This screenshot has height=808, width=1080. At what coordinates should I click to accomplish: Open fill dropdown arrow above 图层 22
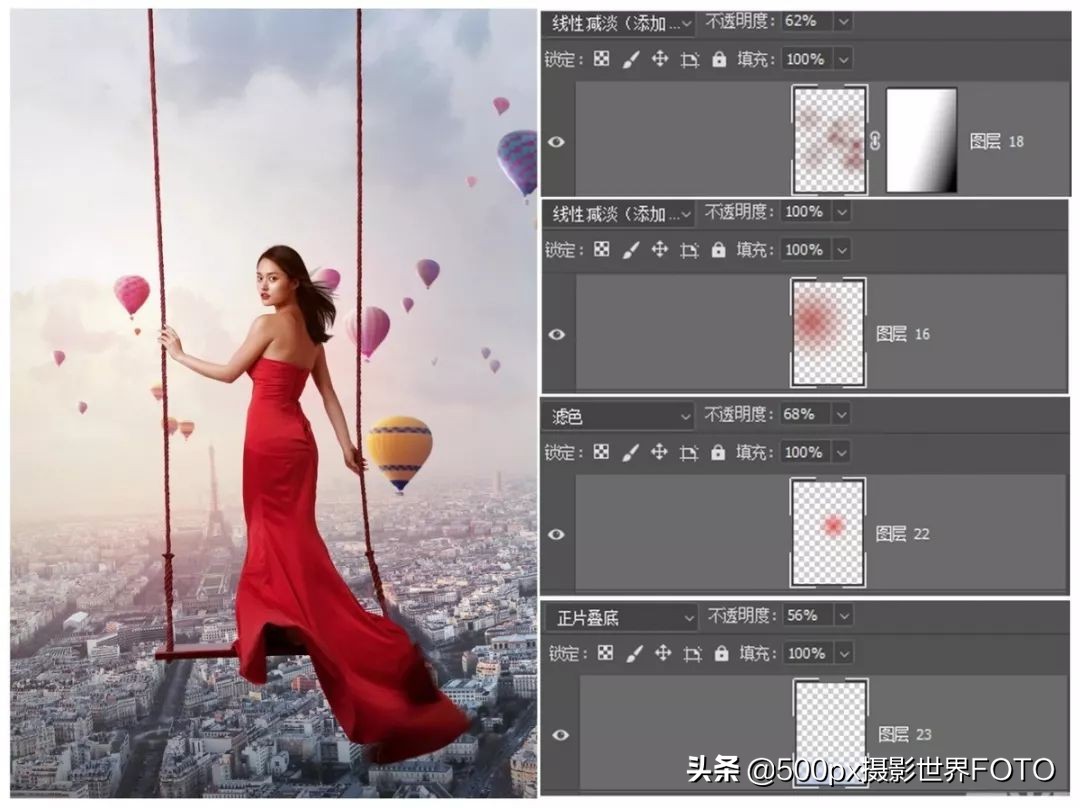pos(842,453)
